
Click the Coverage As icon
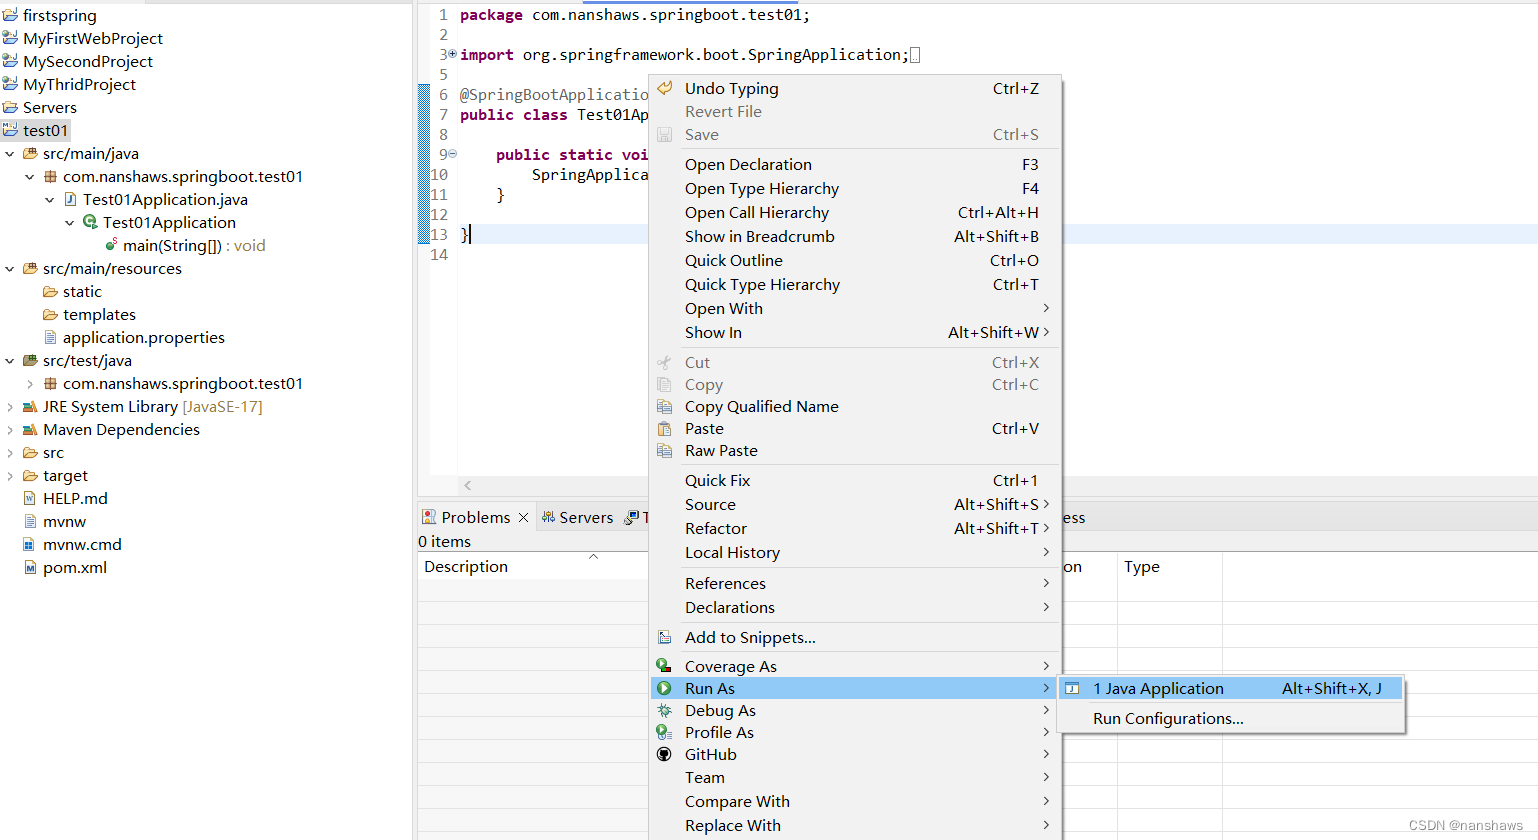point(665,665)
